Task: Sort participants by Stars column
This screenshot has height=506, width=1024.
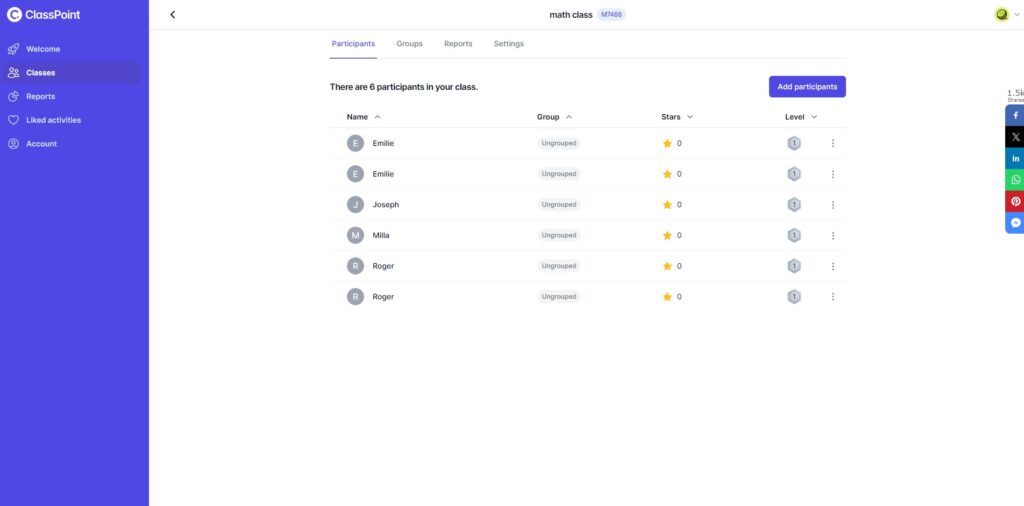Action: (x=677, y=117)
